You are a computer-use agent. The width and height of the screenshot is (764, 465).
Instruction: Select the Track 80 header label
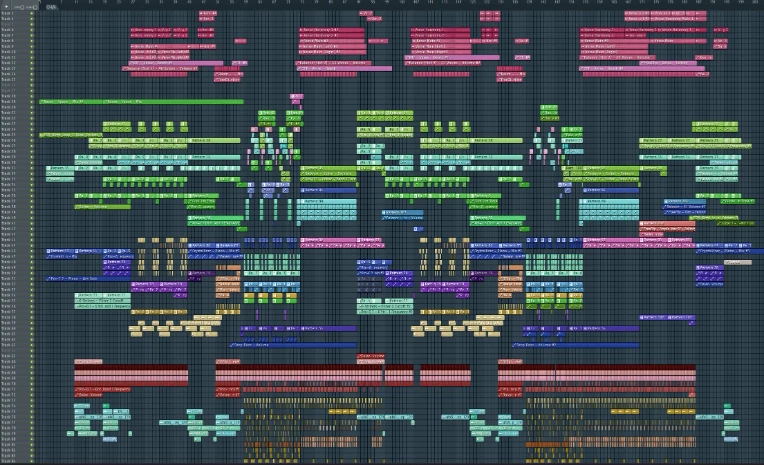(8, 439)
